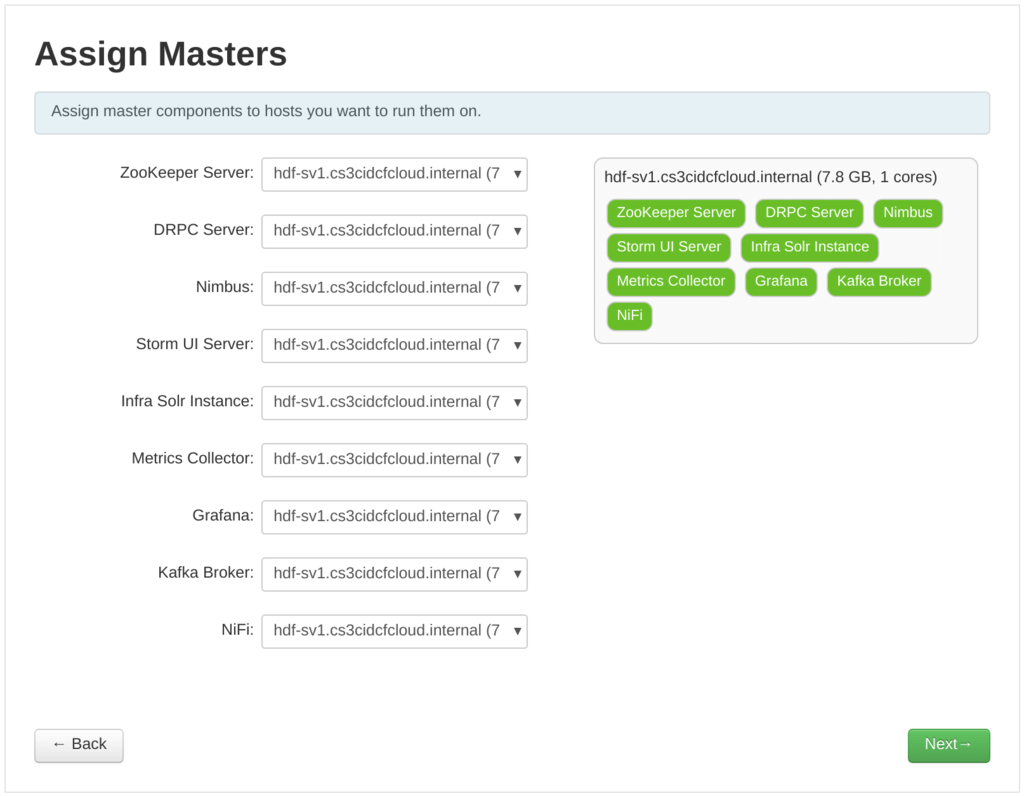Click the 'Grafana:' field label
This screenshot has width=1024, height=796.
[x=223, y=516]
